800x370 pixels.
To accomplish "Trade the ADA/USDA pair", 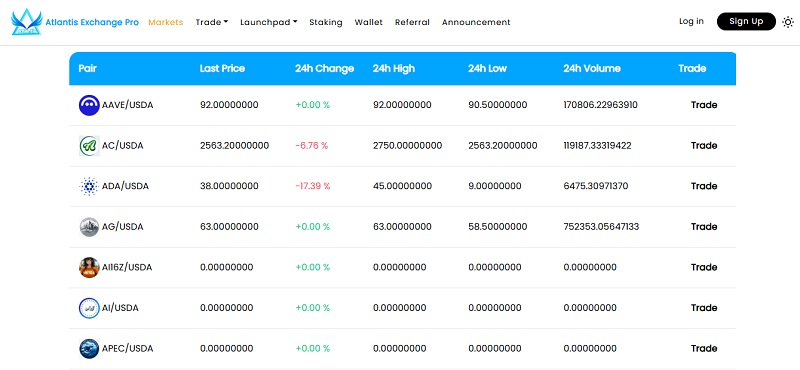I will [704, 186].
